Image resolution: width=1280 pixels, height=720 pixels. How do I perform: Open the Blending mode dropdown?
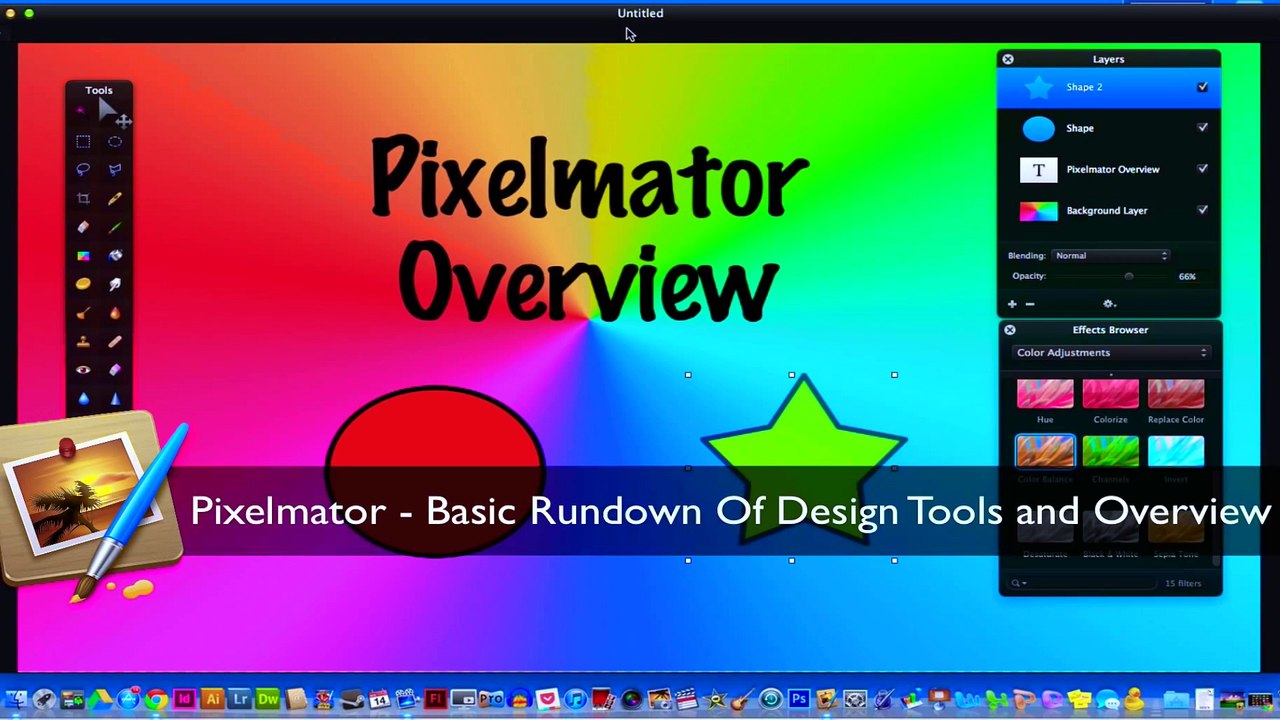[x=1110, y=256]
